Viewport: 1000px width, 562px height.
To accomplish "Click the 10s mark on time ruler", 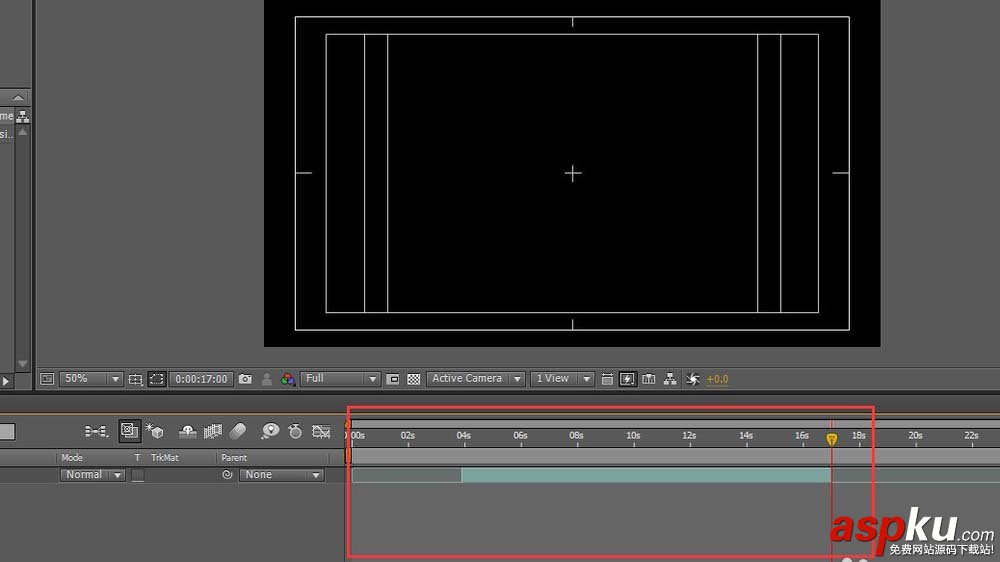I will click(x=633, y=436).
